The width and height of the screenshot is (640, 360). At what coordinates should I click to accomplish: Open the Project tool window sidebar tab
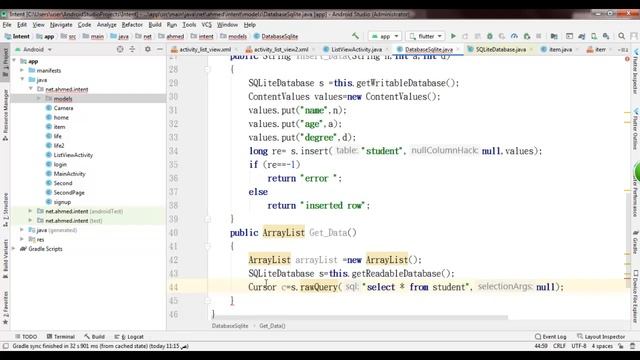(x=5, y=62)
